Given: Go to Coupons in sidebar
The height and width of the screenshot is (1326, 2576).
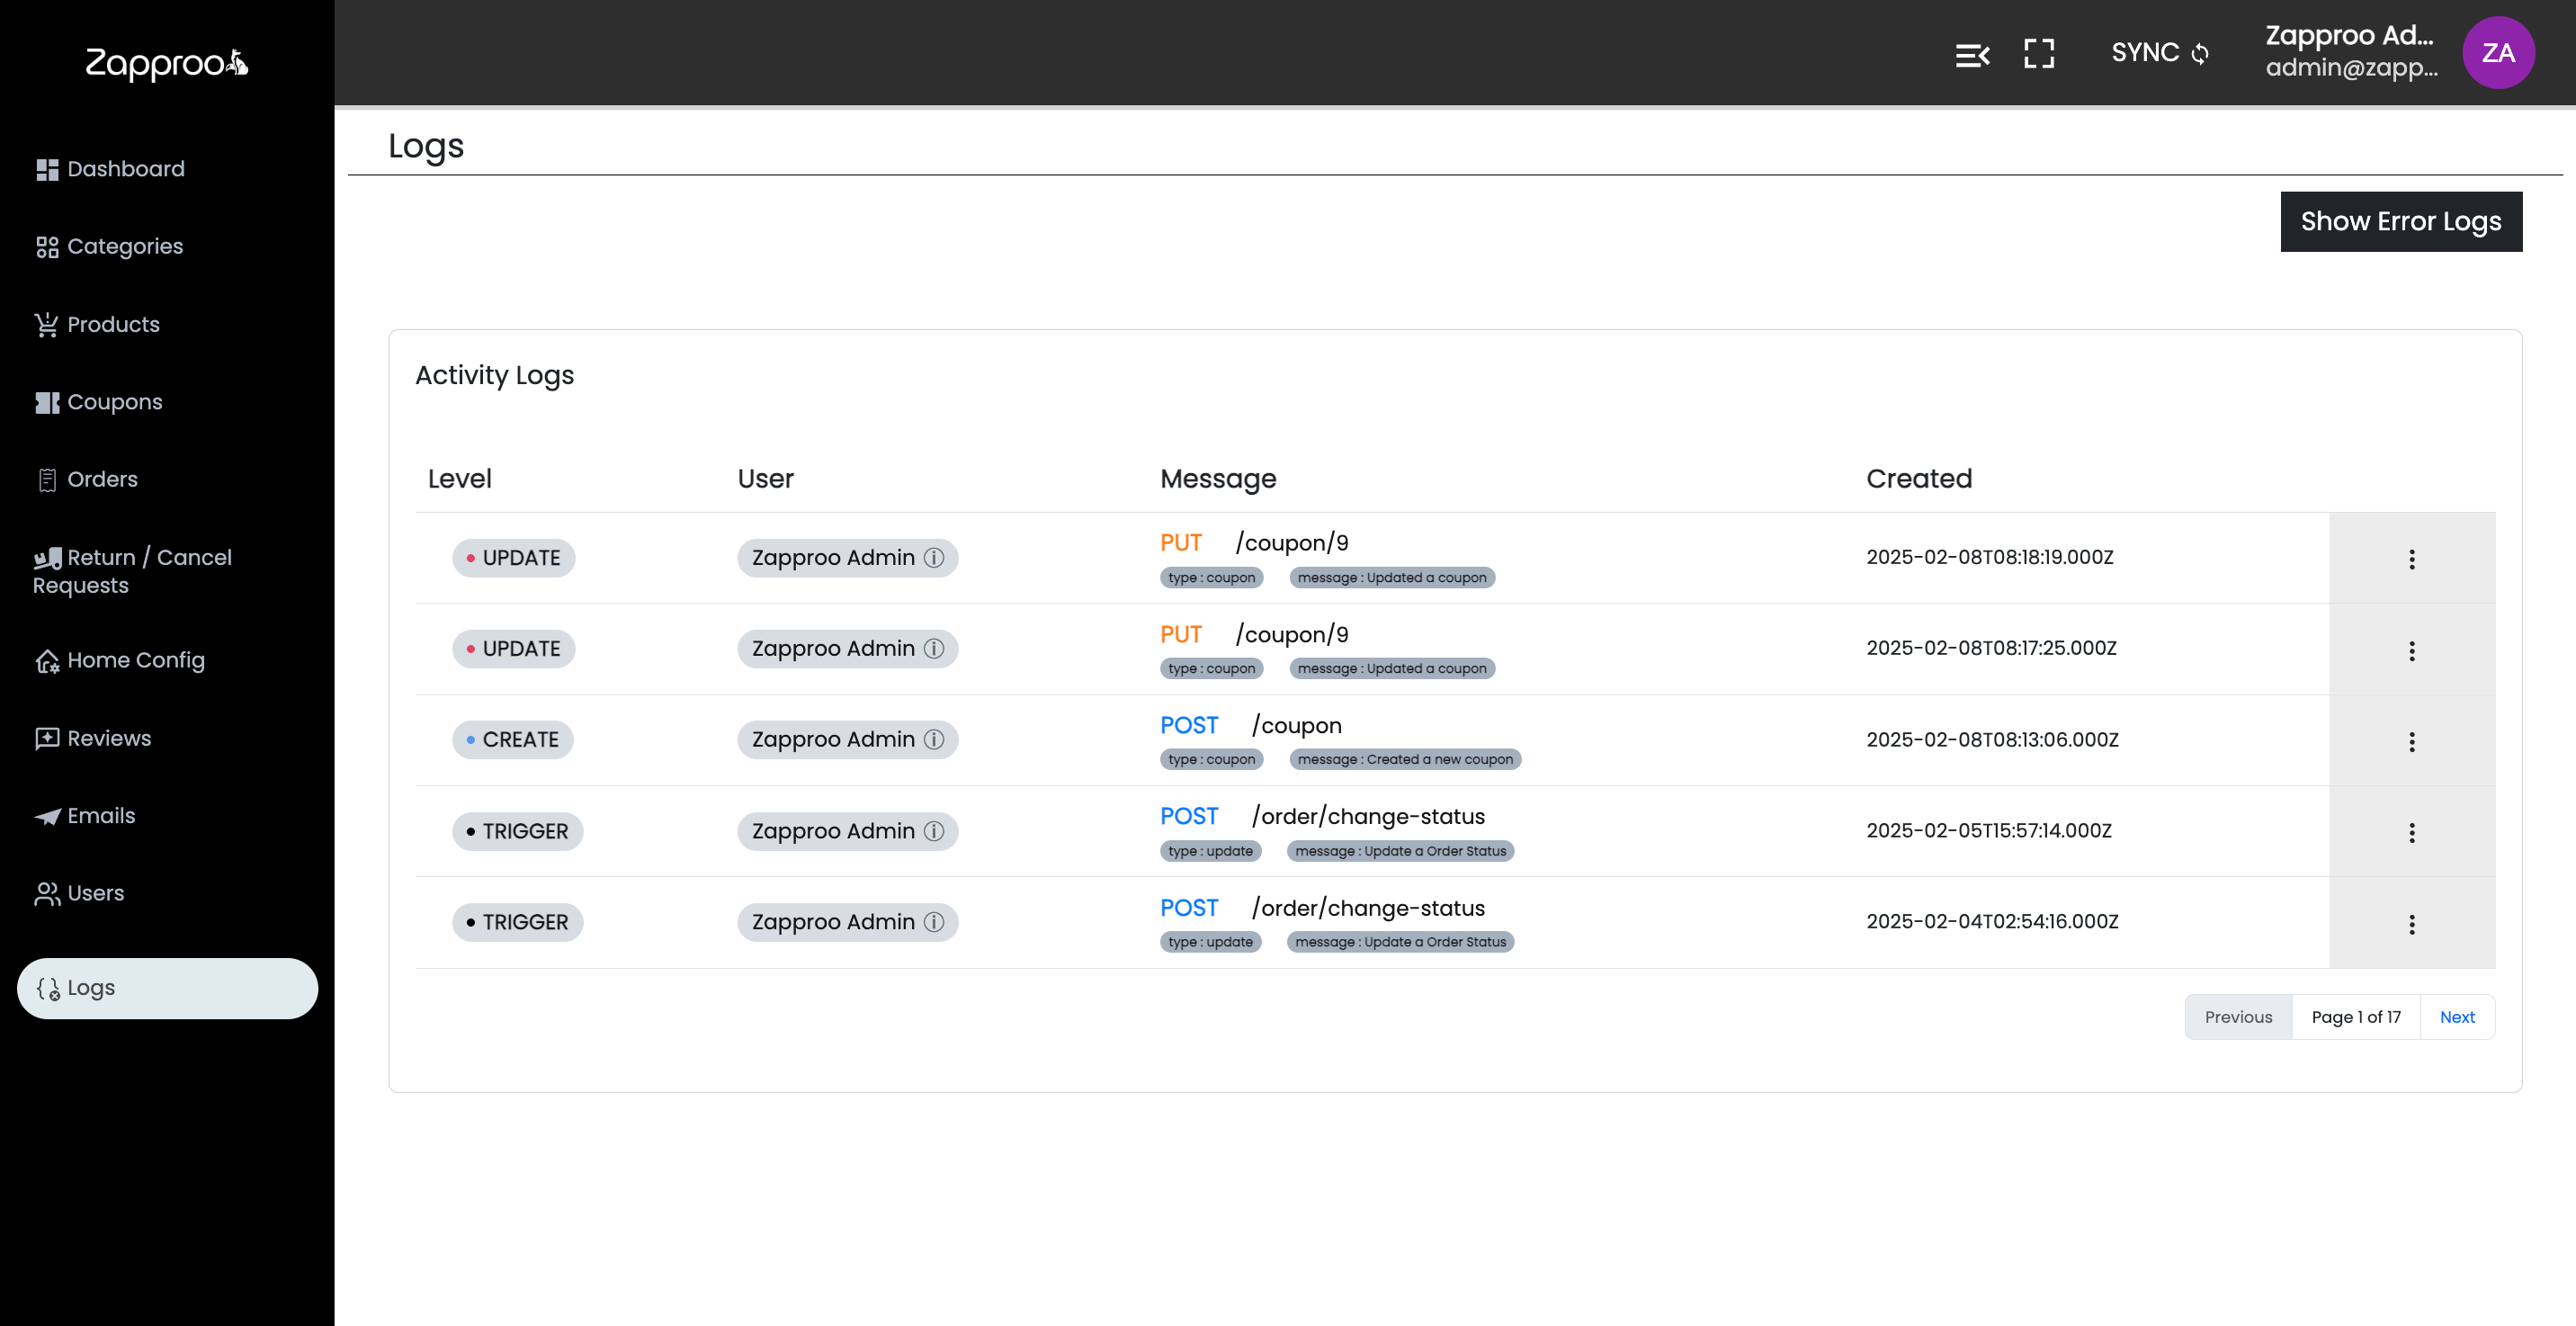Looking at the screenshot, I should pyautogui.click(x=114, y=402).
